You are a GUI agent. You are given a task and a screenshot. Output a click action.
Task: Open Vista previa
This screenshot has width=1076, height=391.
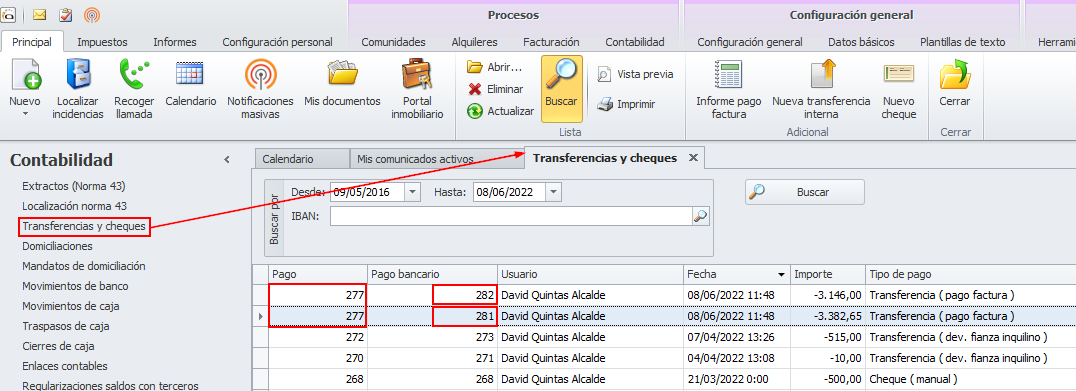click(x=635, y=74)
